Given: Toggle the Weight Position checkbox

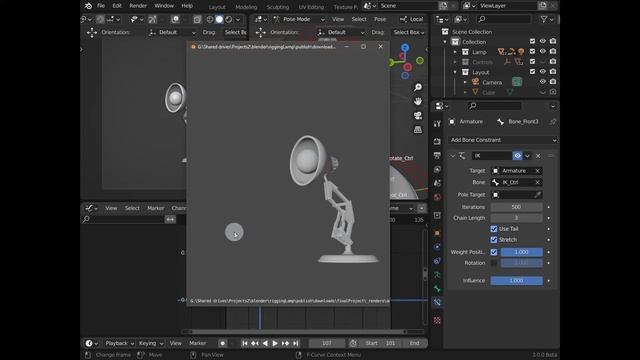Looking at the screenshot, I should (494, 252).
